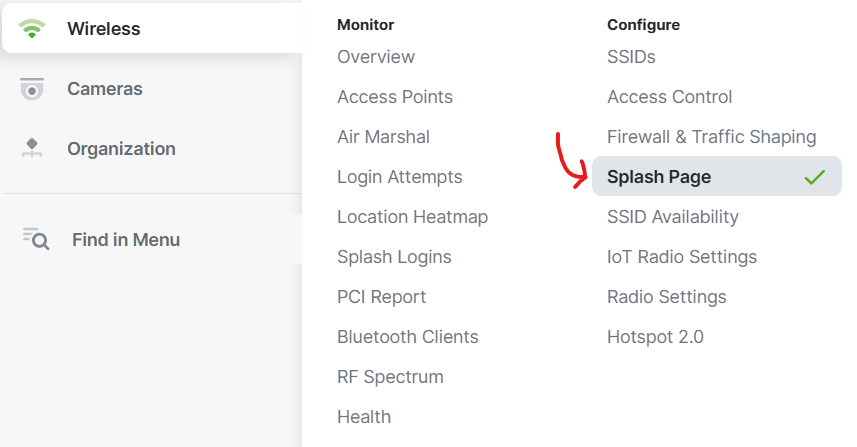The height and width of the screenshot is (447, 857).
Task: Select Organization in the sidebar
Action: [152, 149]
